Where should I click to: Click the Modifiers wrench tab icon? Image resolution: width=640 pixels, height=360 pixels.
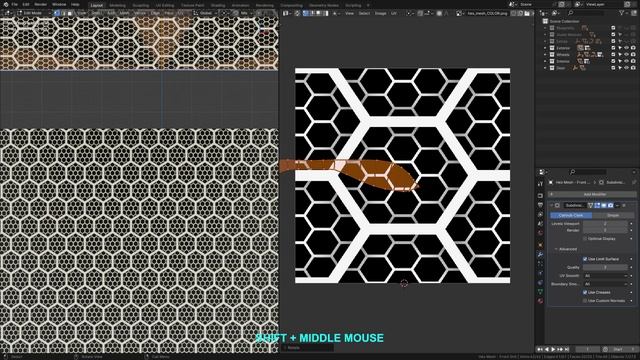540,254
